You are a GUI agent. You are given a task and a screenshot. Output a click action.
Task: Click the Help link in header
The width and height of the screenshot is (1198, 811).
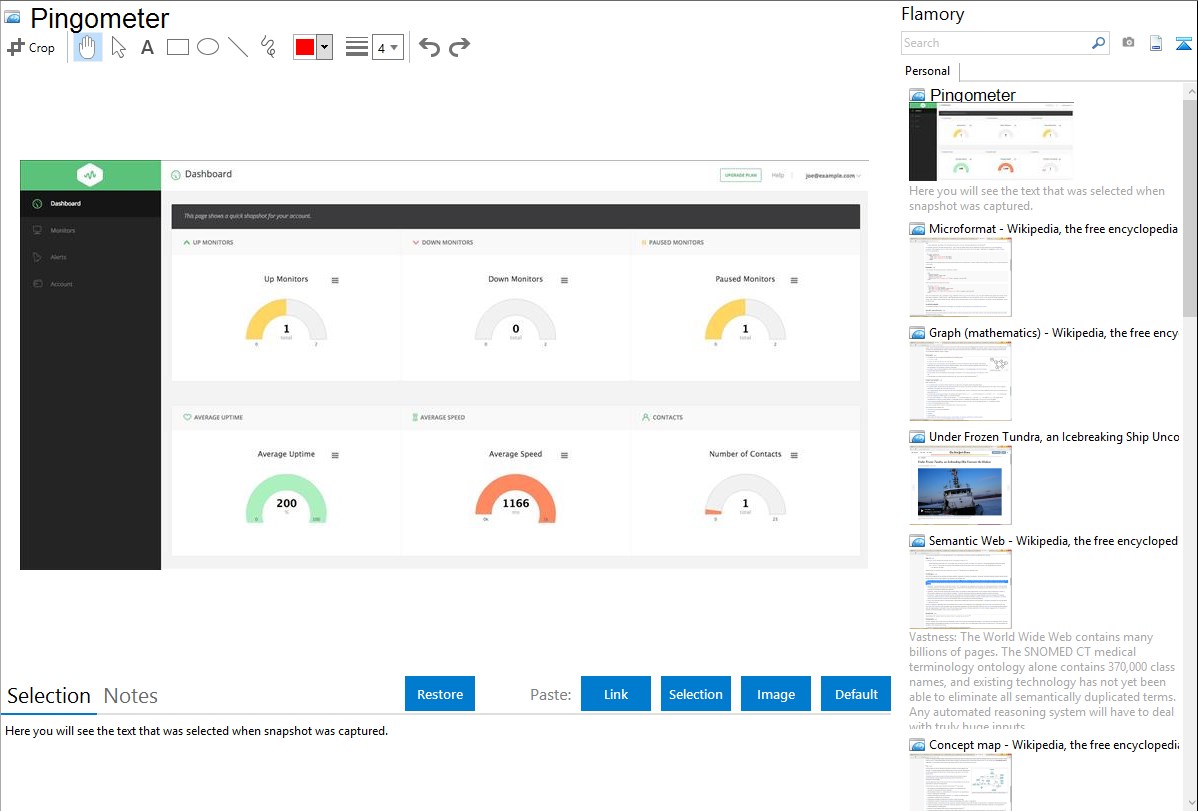(x=778, y=175)
